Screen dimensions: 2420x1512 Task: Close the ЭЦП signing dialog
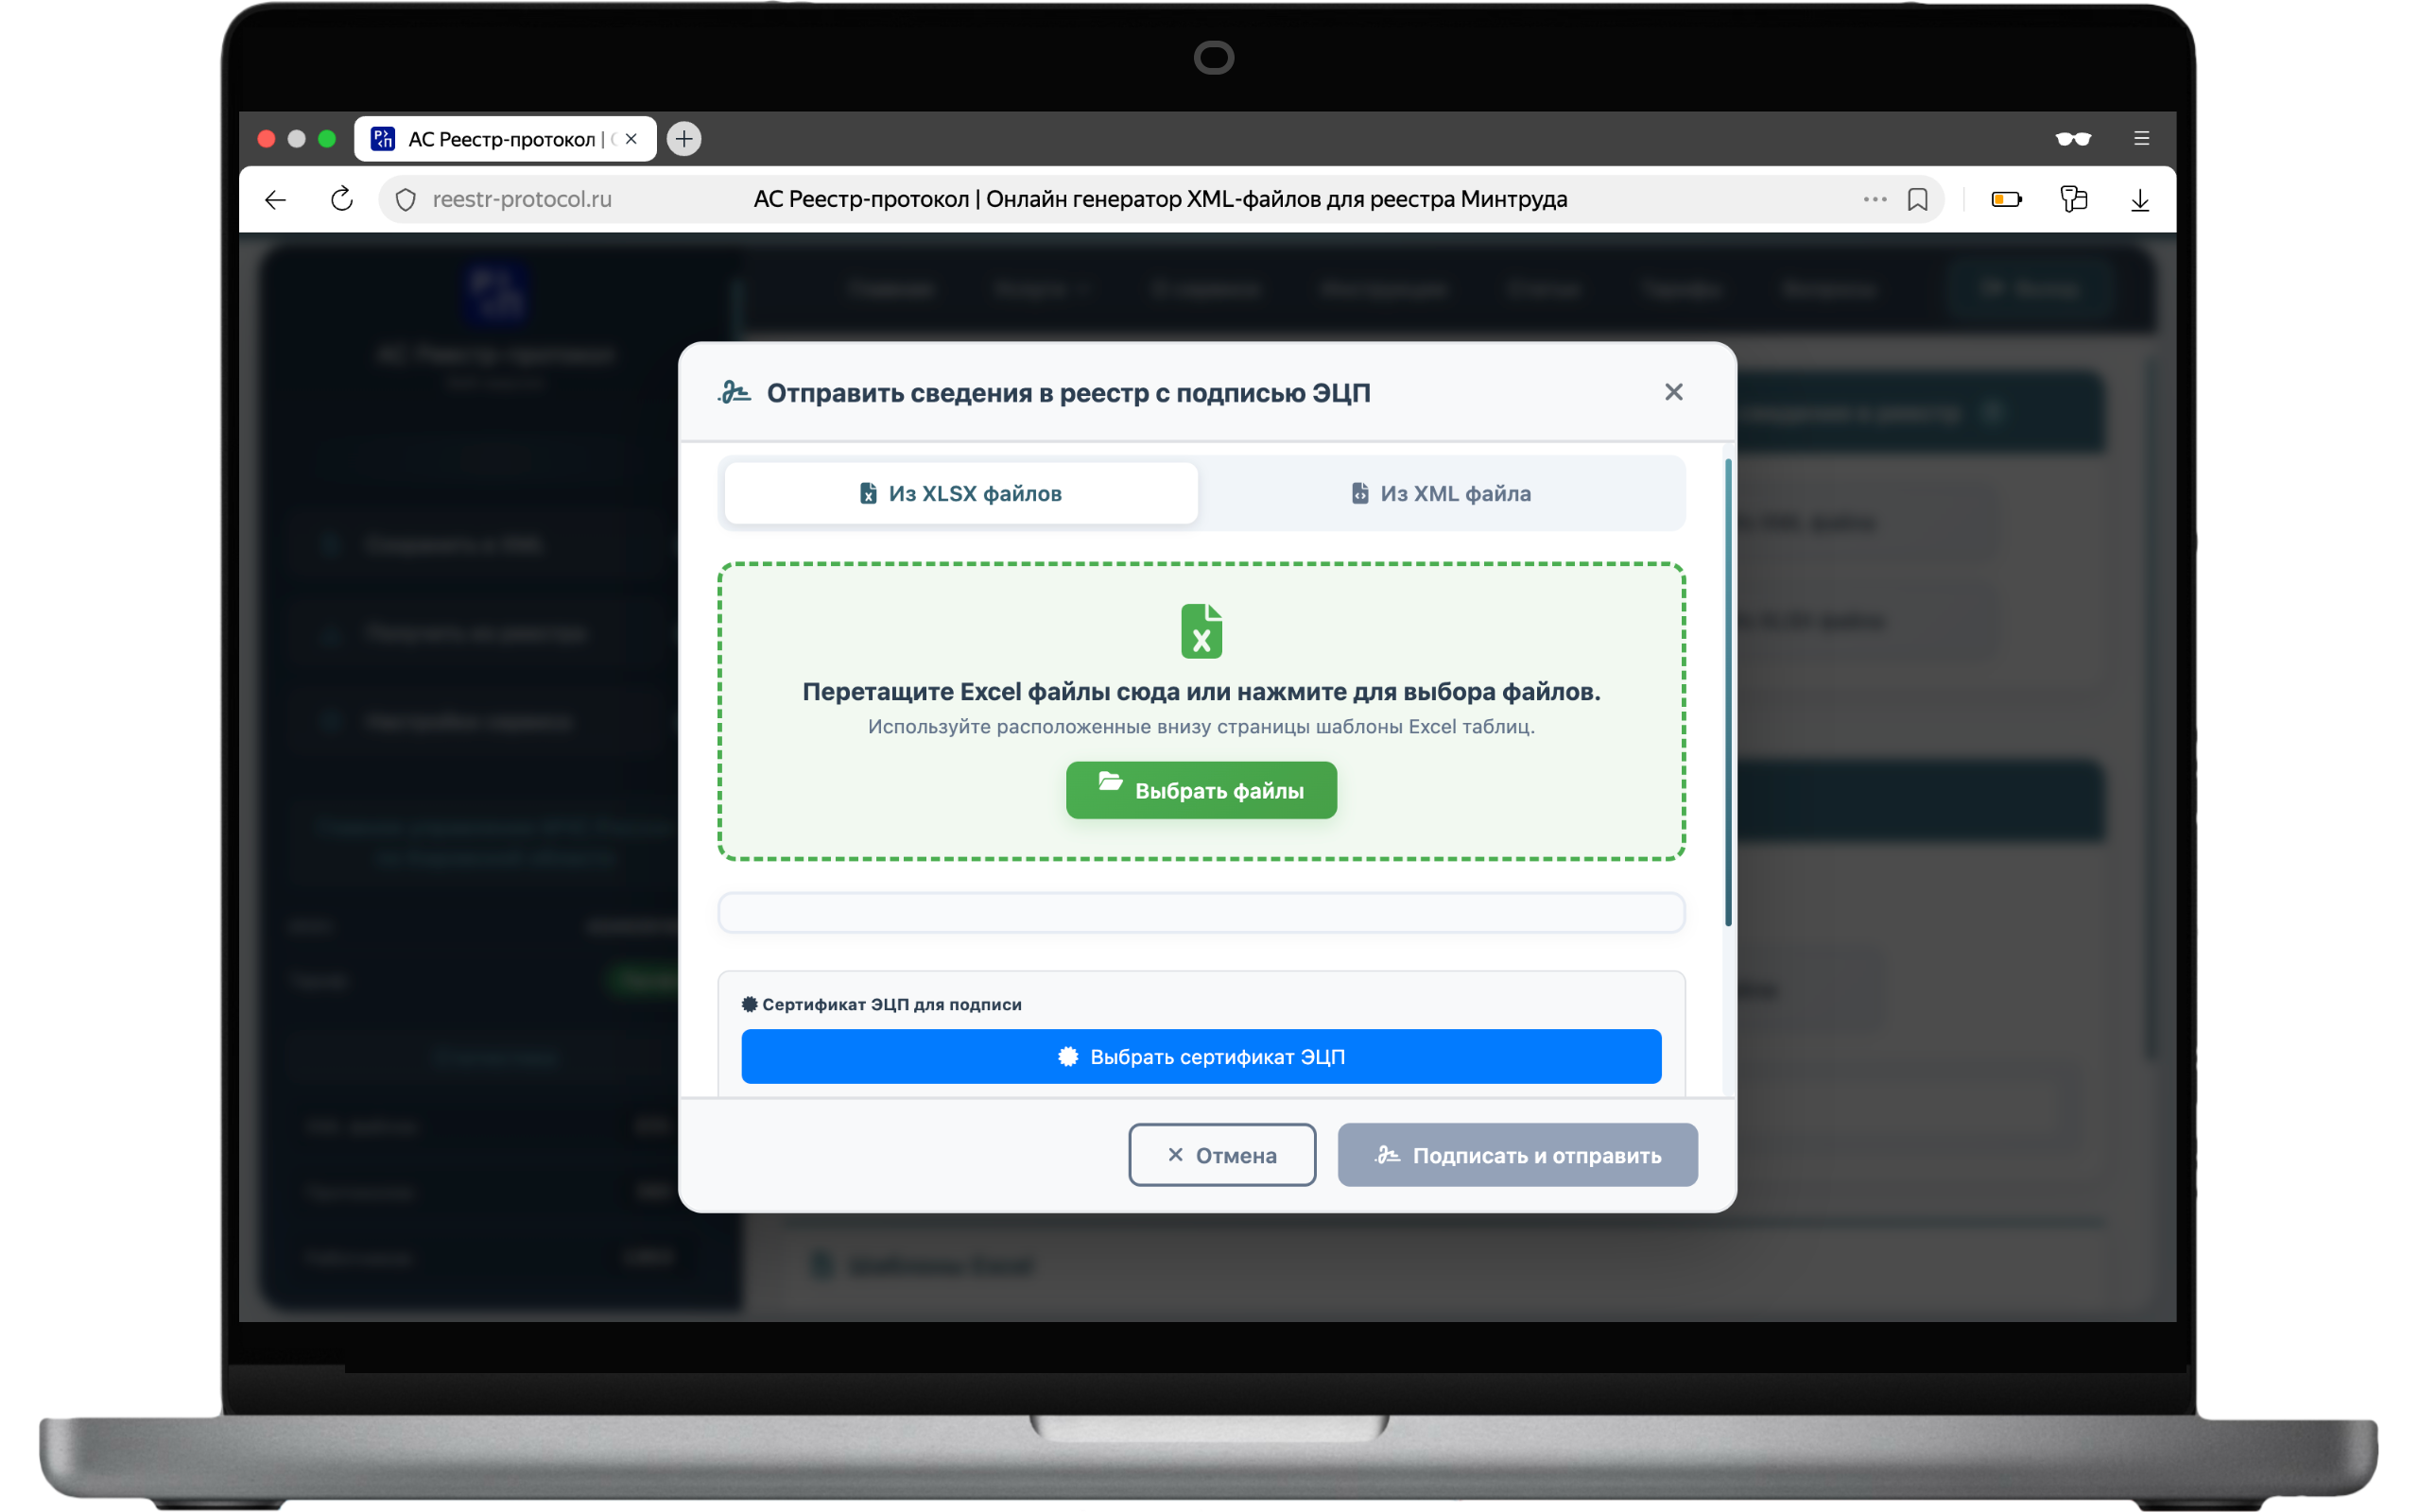[x=1673, y=392]
